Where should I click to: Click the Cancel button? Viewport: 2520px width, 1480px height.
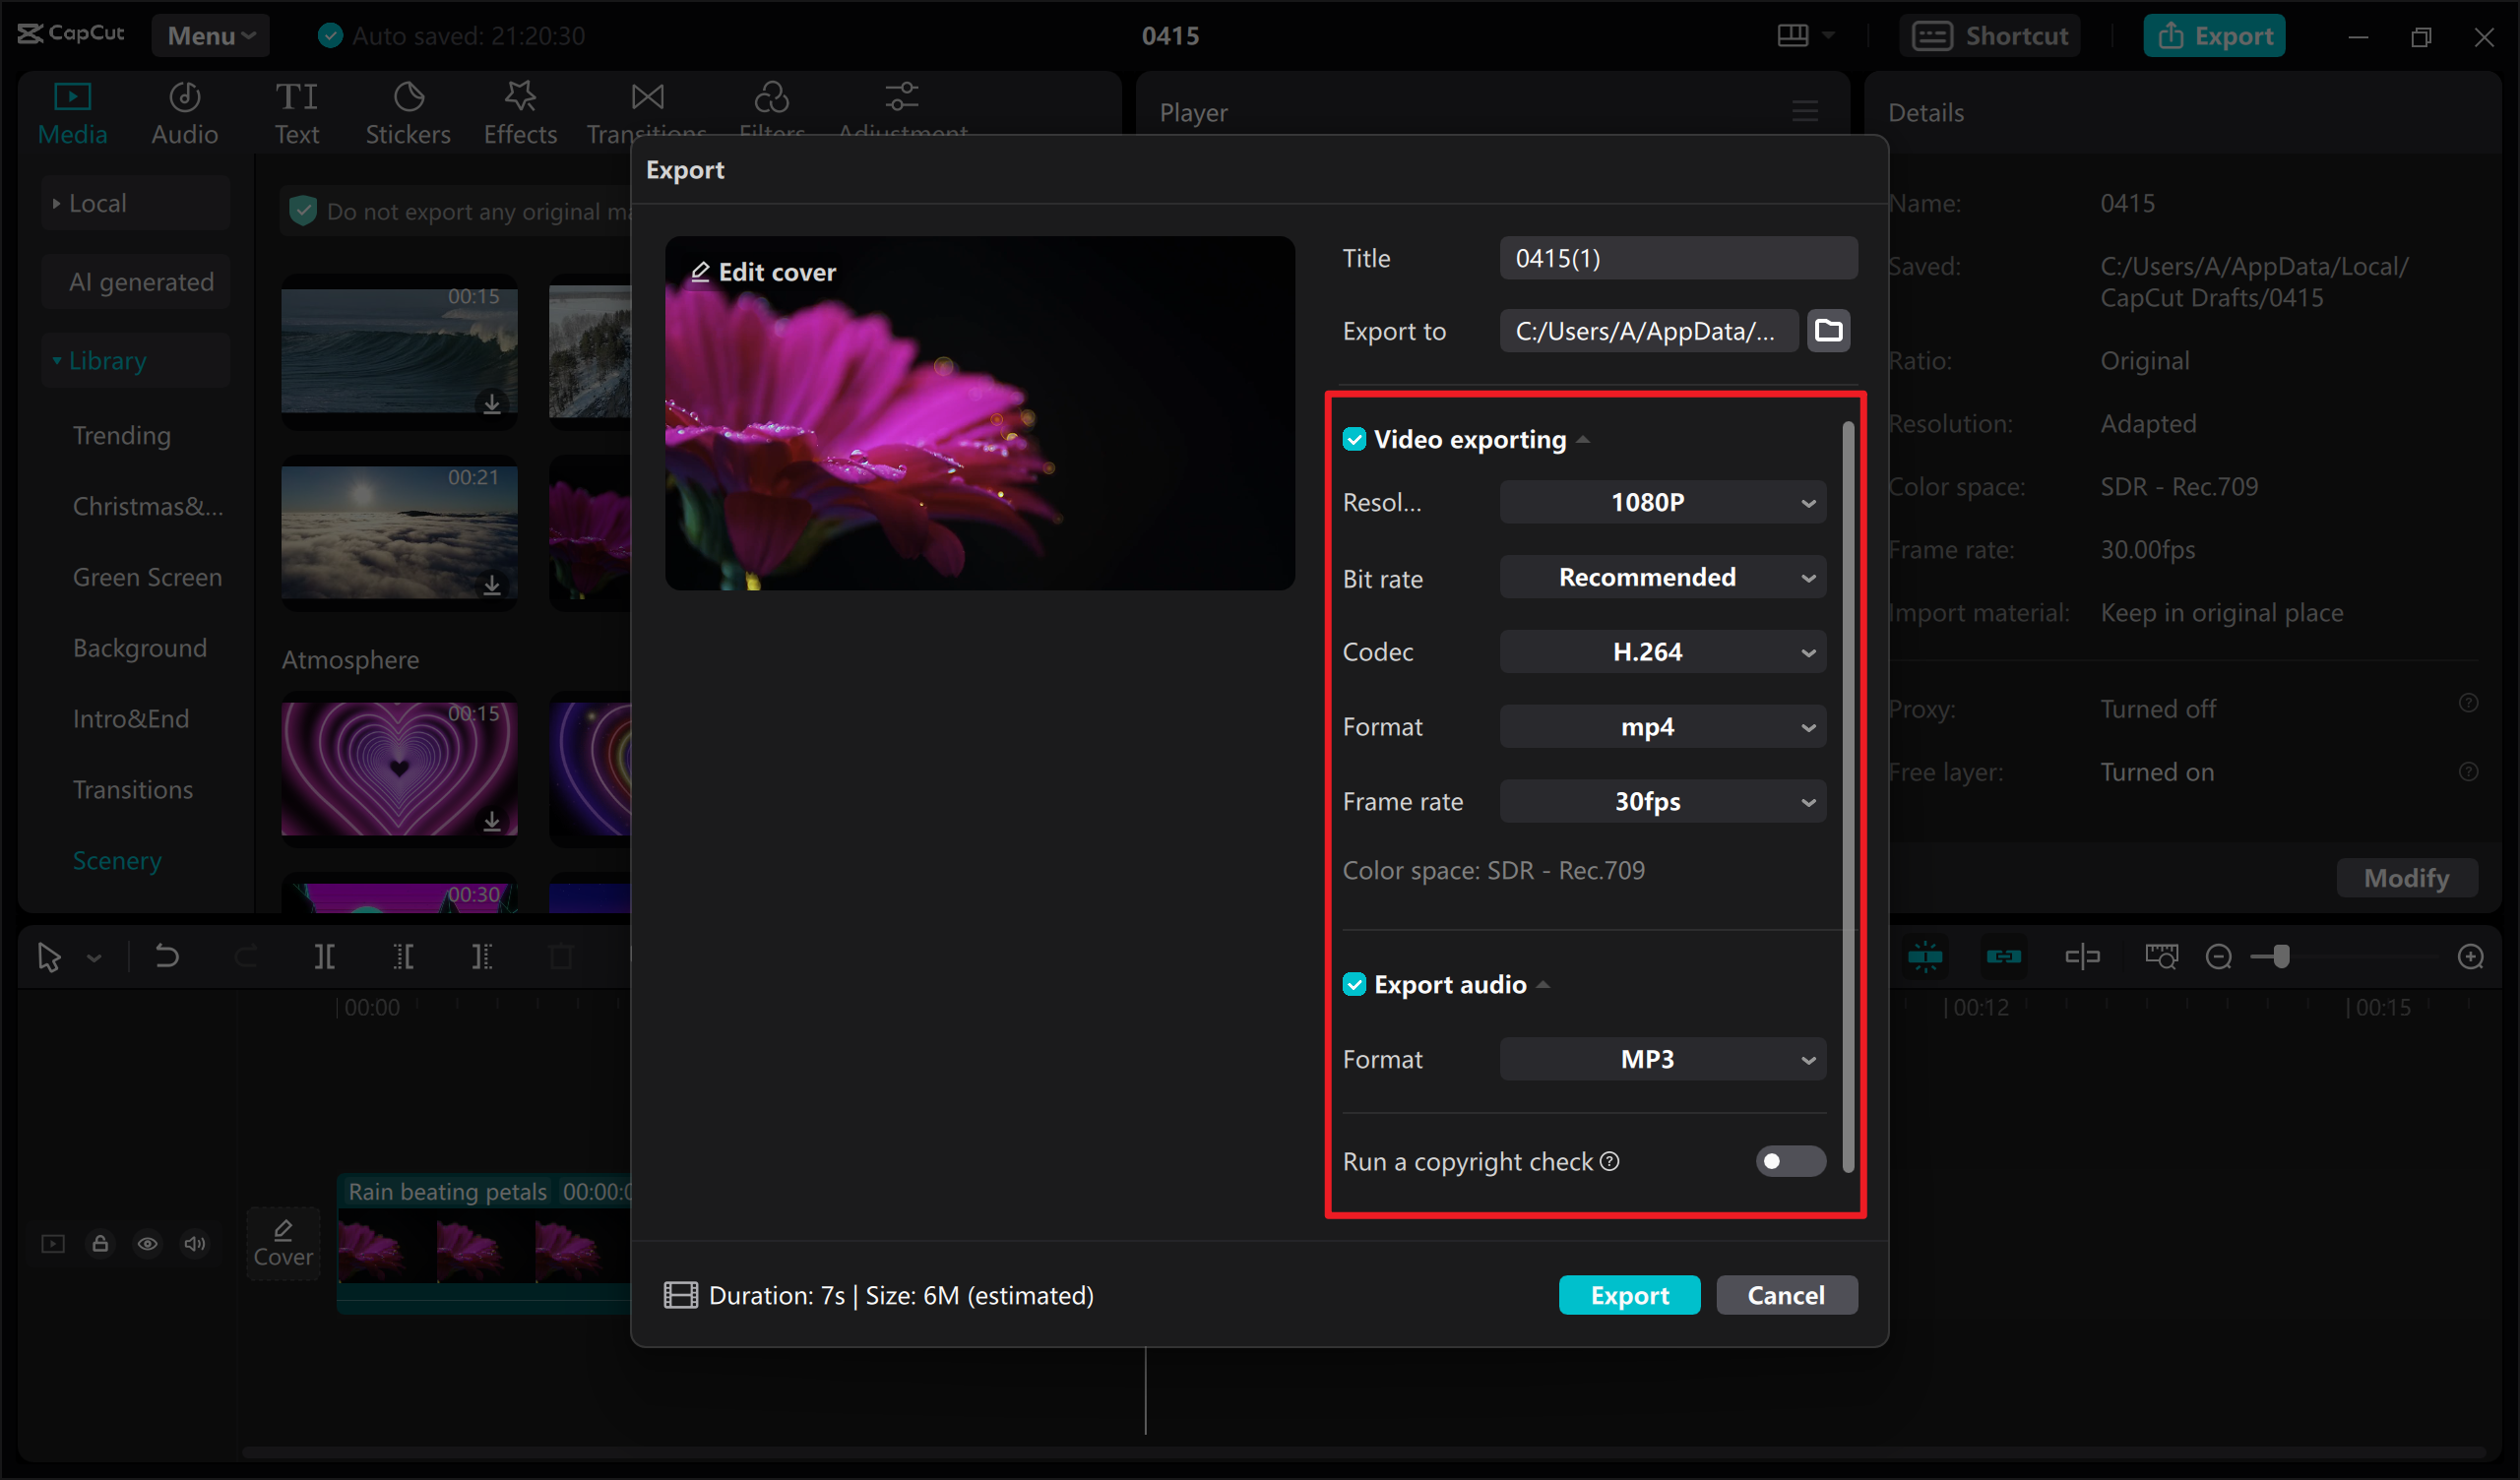tap(1786, 1294)
